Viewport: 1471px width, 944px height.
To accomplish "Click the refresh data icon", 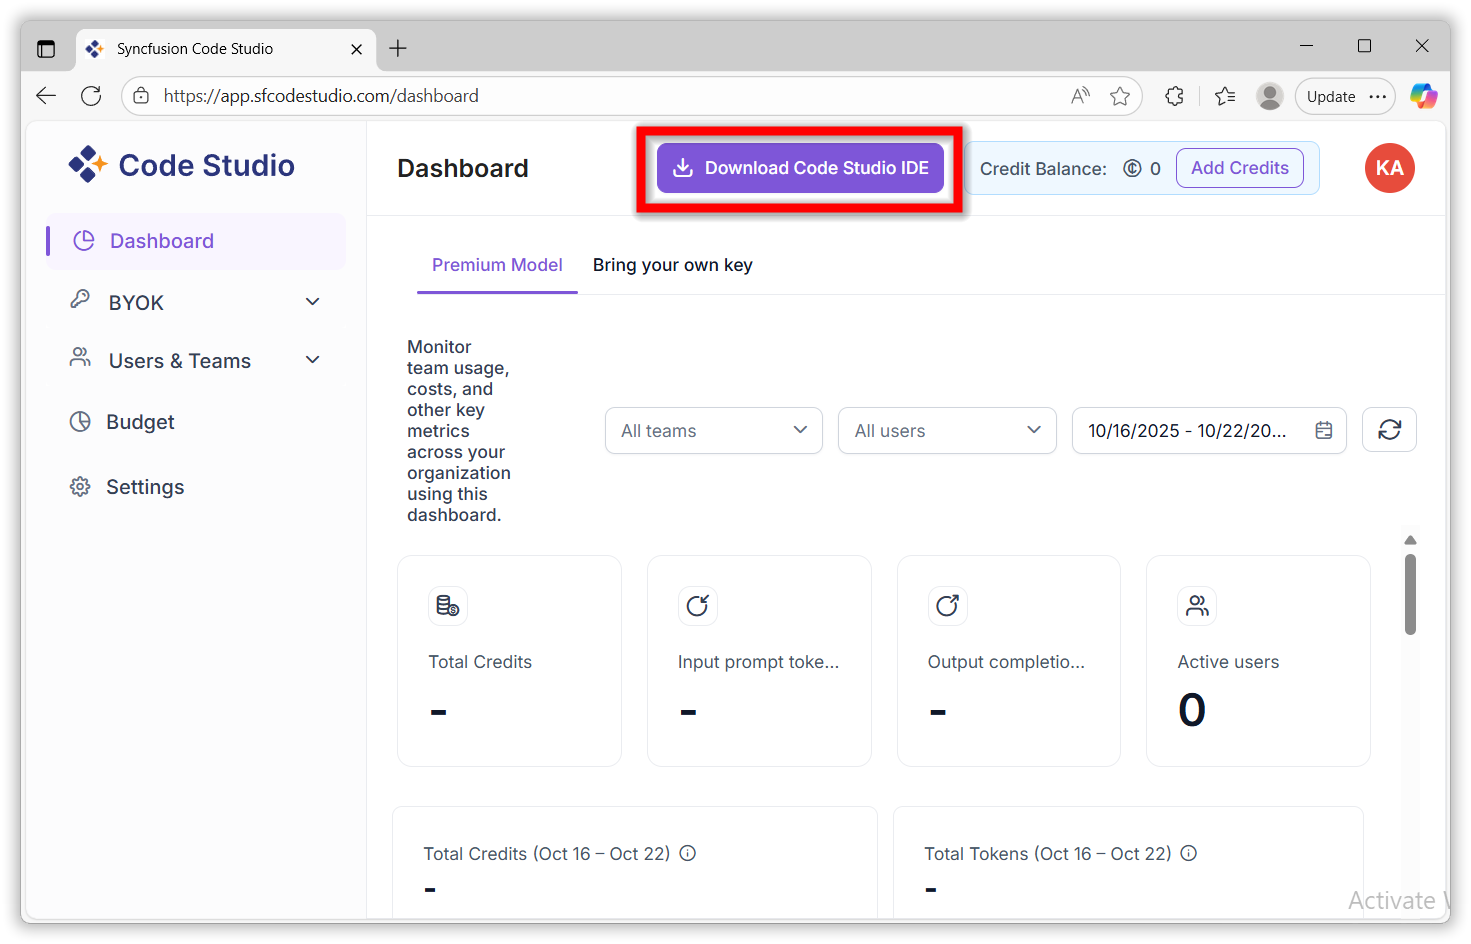I will click(1389, 429).
